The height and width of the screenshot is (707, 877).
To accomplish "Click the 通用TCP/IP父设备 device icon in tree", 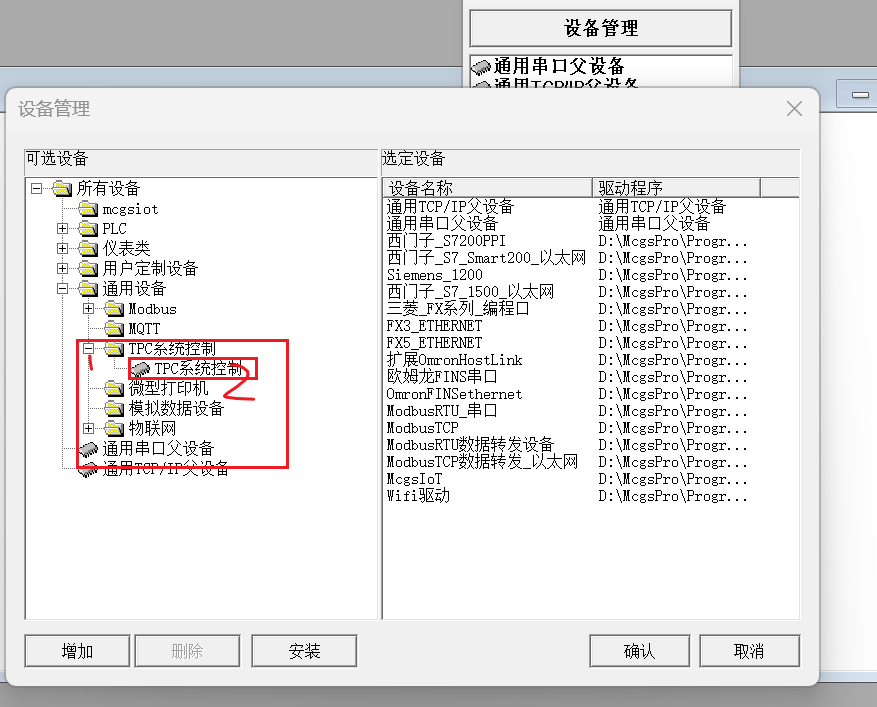I will pyautogui.click(x=89, y=469).
